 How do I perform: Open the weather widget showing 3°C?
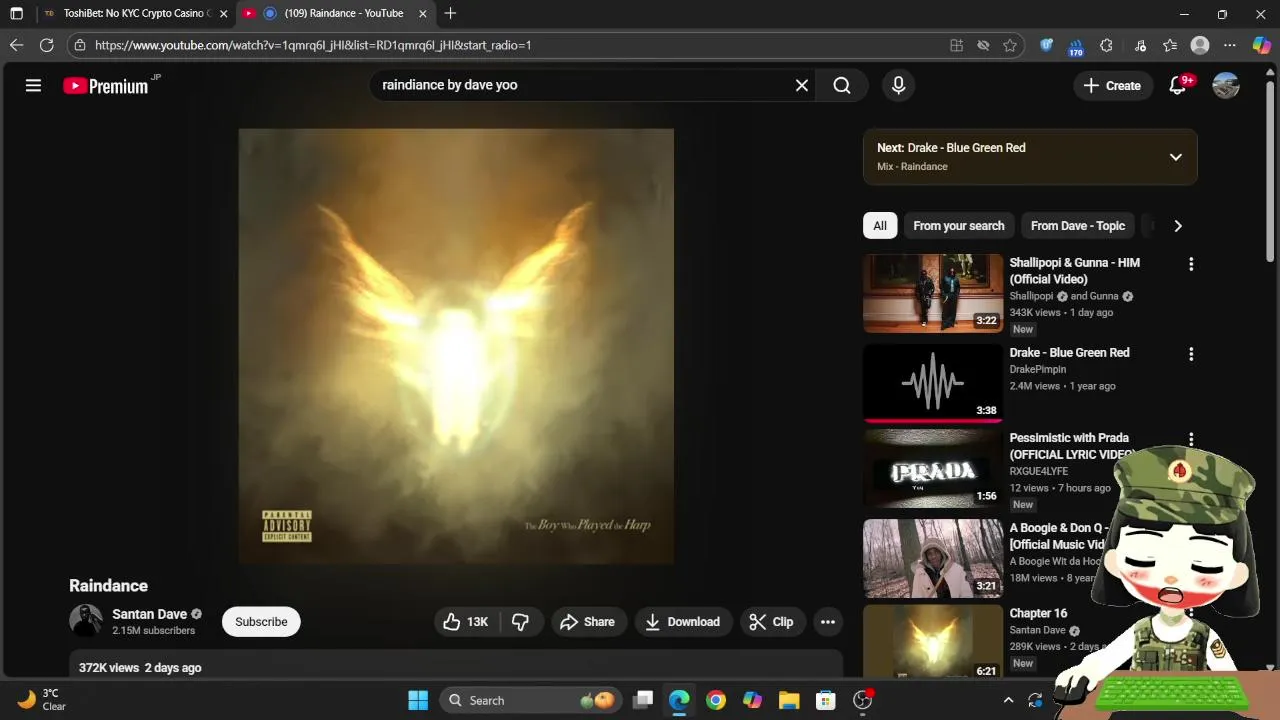click(42, 700)
